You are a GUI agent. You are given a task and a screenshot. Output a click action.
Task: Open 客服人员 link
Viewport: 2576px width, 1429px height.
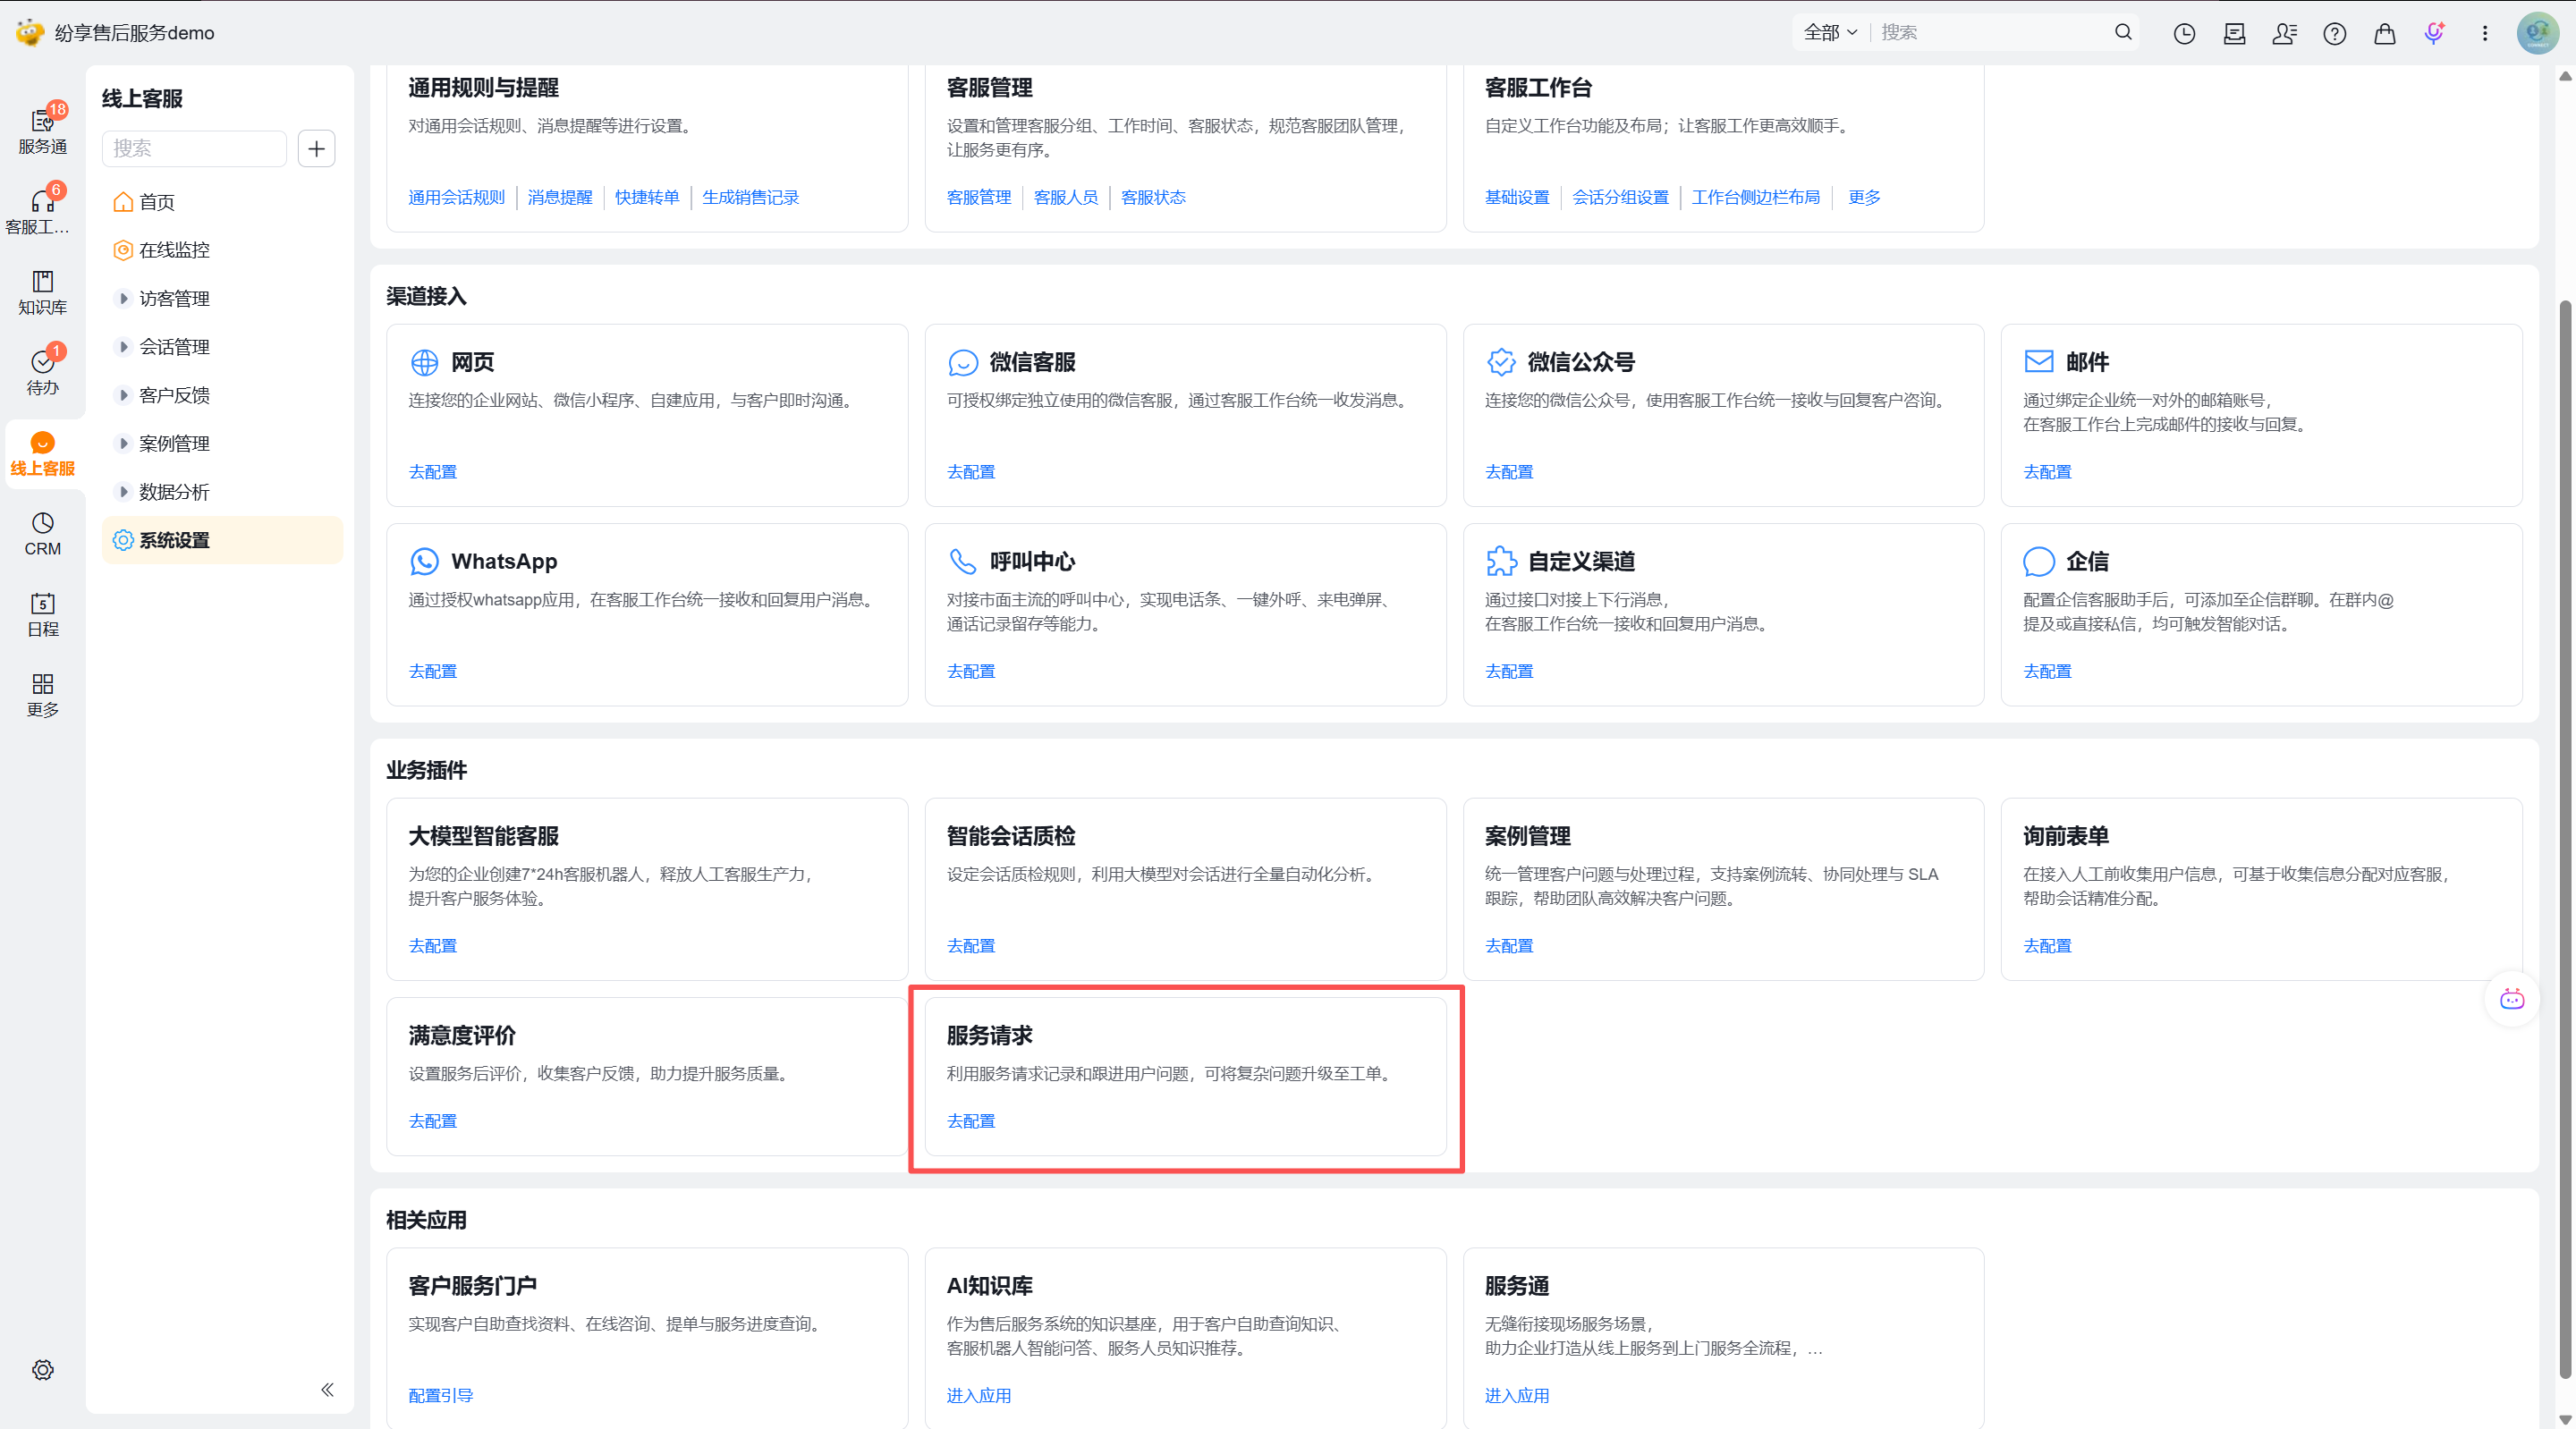click(1066, 197)
